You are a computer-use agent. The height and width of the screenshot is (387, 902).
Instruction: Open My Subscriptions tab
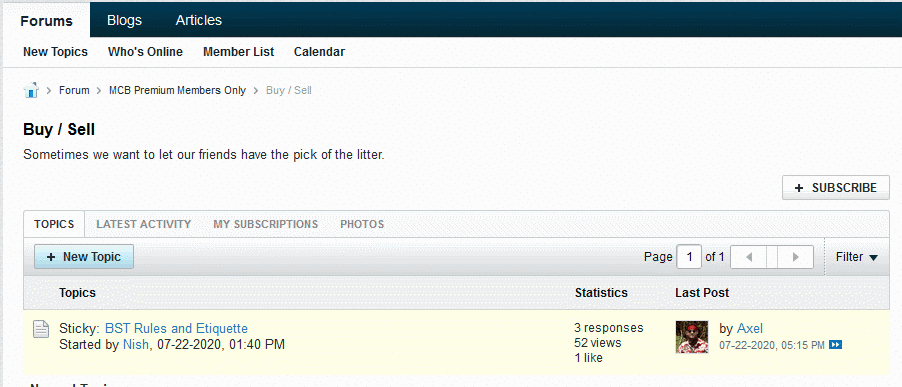[x=265, y=224]
